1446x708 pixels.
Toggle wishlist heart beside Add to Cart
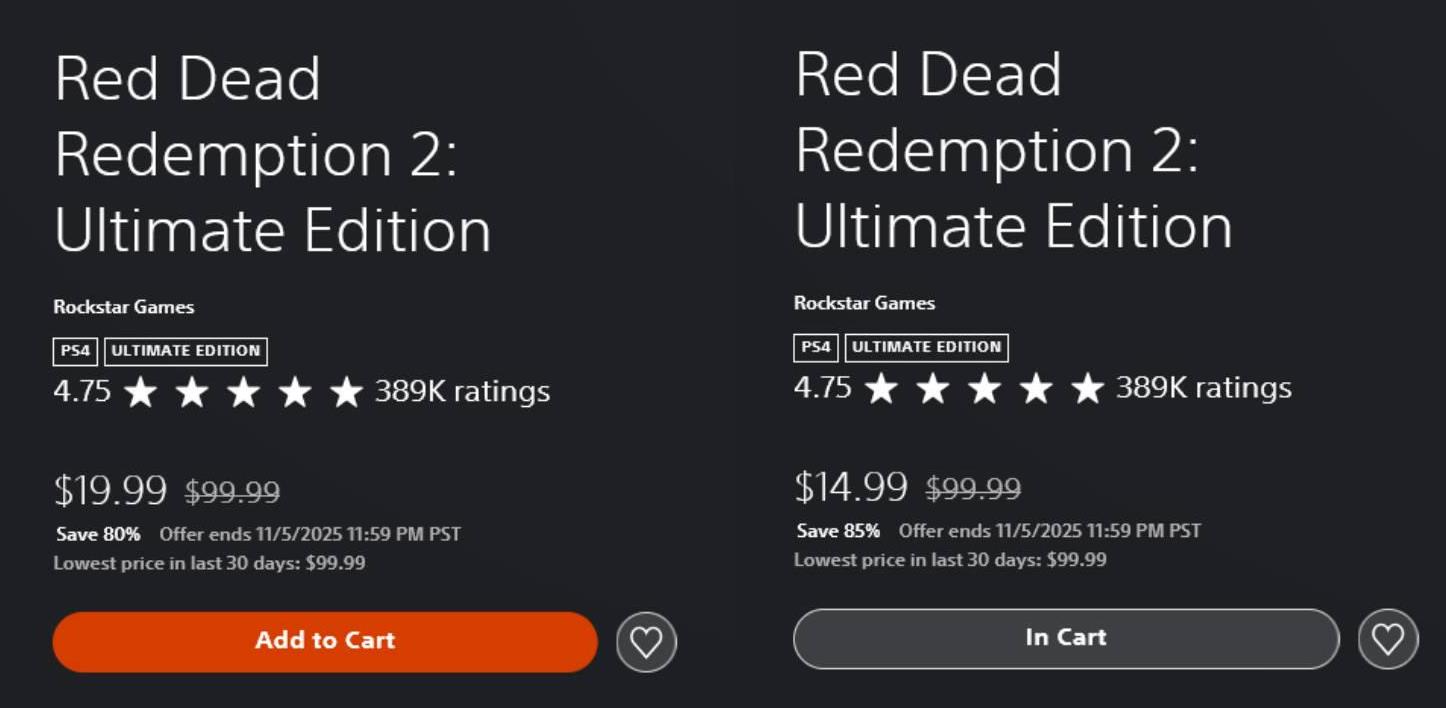(646, 642)
